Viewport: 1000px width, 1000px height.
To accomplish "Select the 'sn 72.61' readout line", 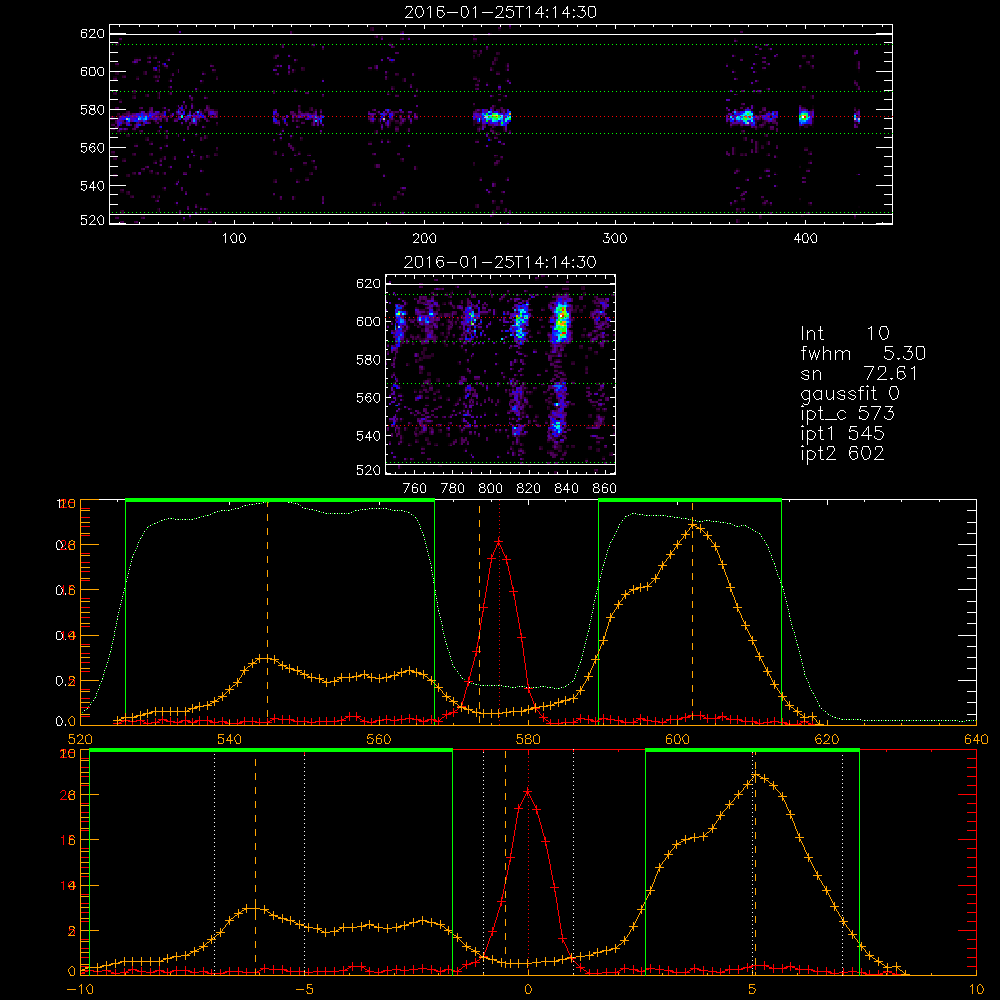I will click(859, 373).
